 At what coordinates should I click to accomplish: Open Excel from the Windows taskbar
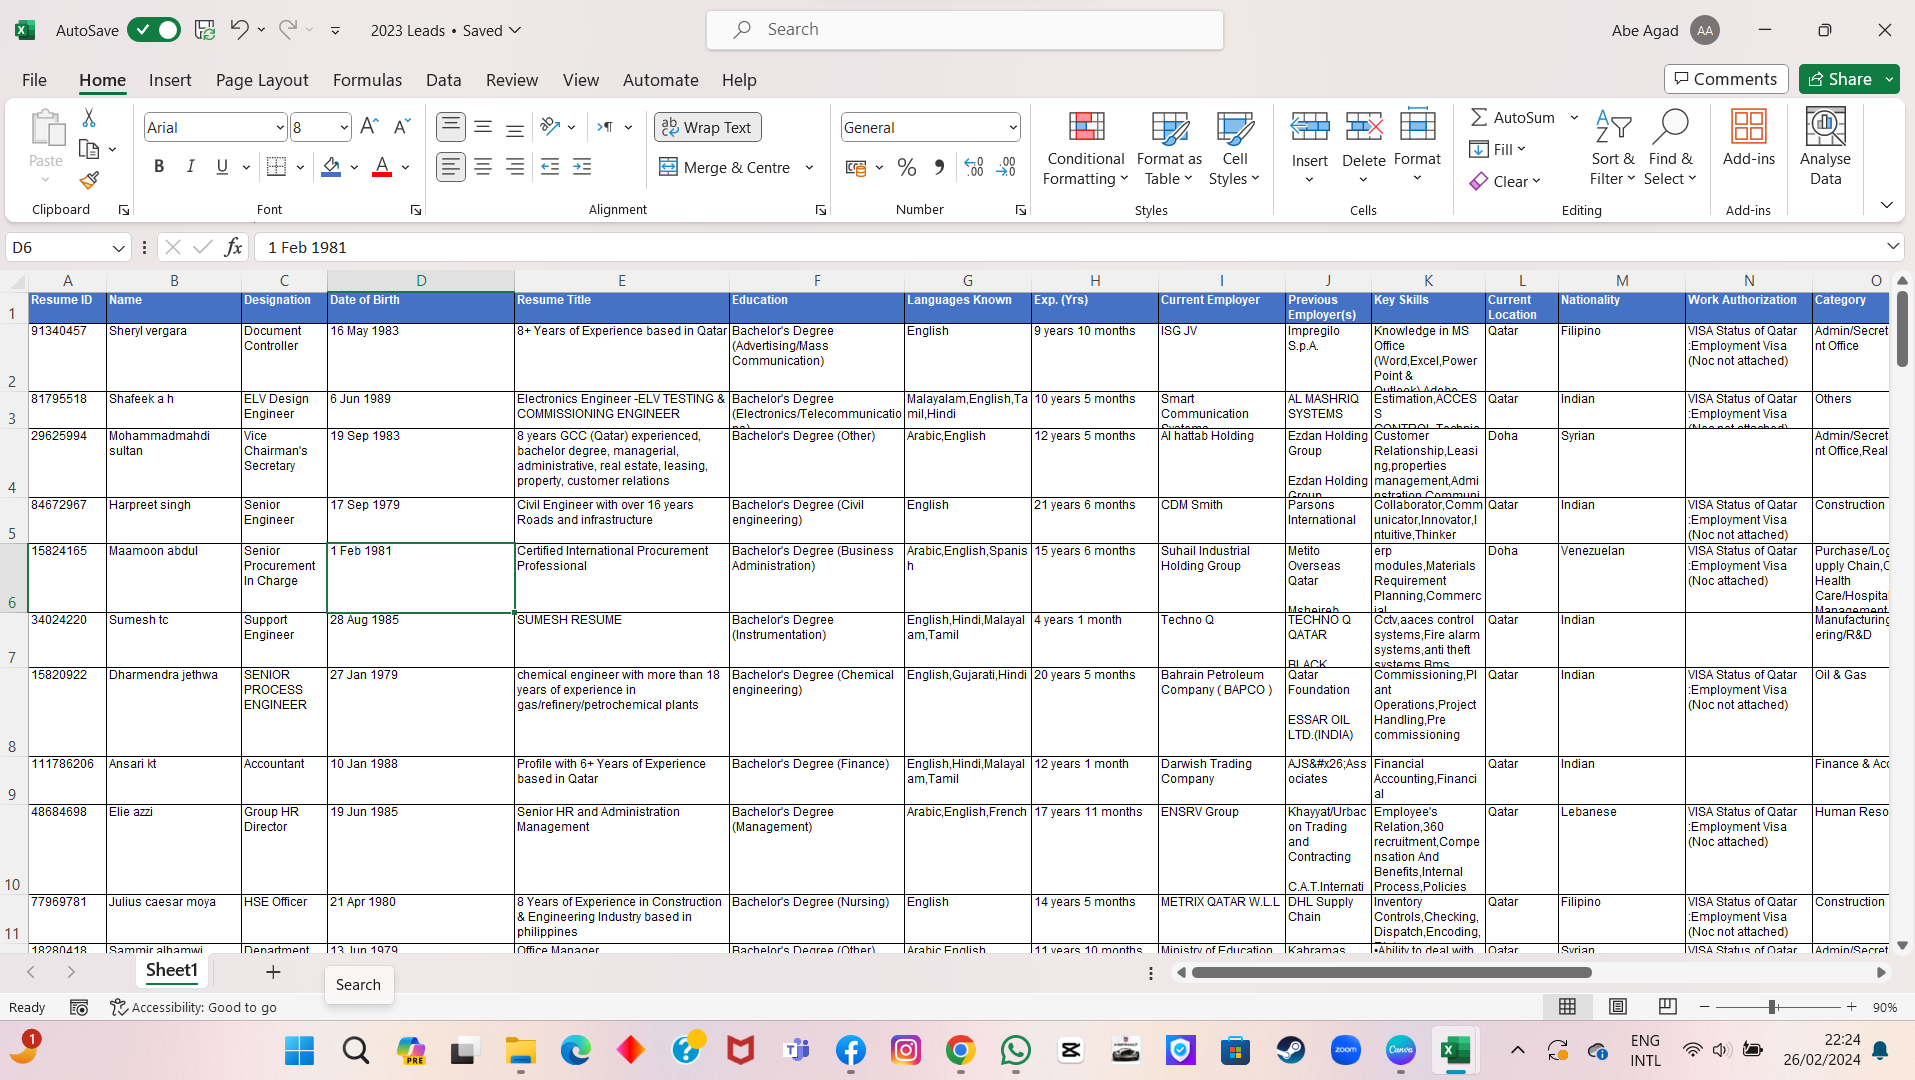point(1455,1050)
